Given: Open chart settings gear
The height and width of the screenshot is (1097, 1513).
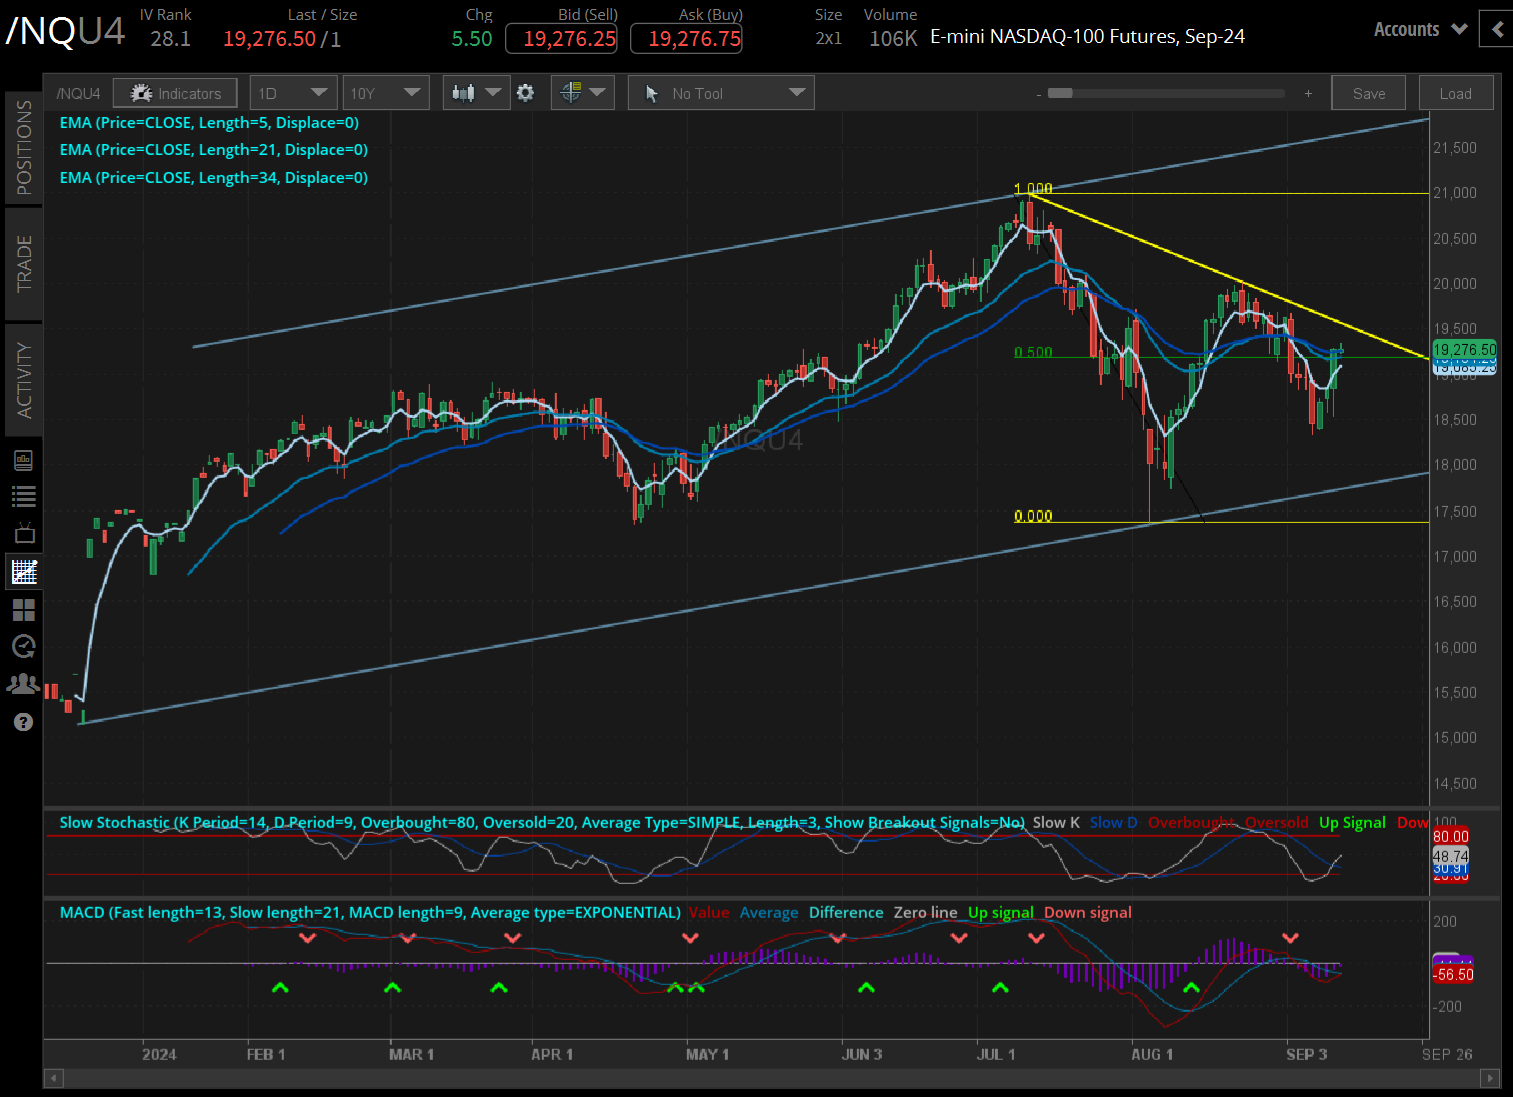Looking at the screenshot, I should pyautogui.click(x=526, y=93).
